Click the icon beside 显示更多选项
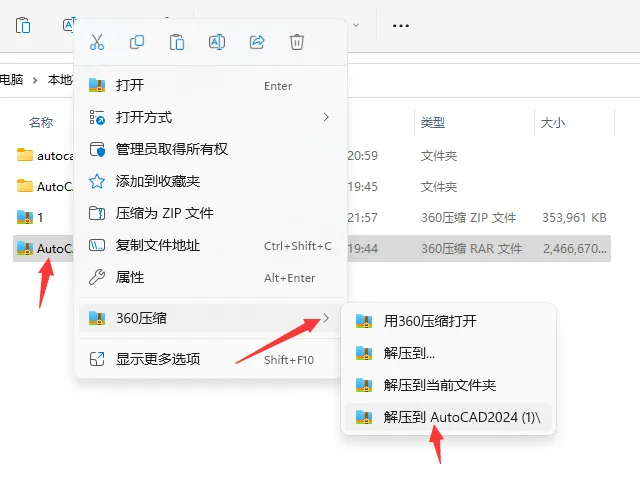 97,359
